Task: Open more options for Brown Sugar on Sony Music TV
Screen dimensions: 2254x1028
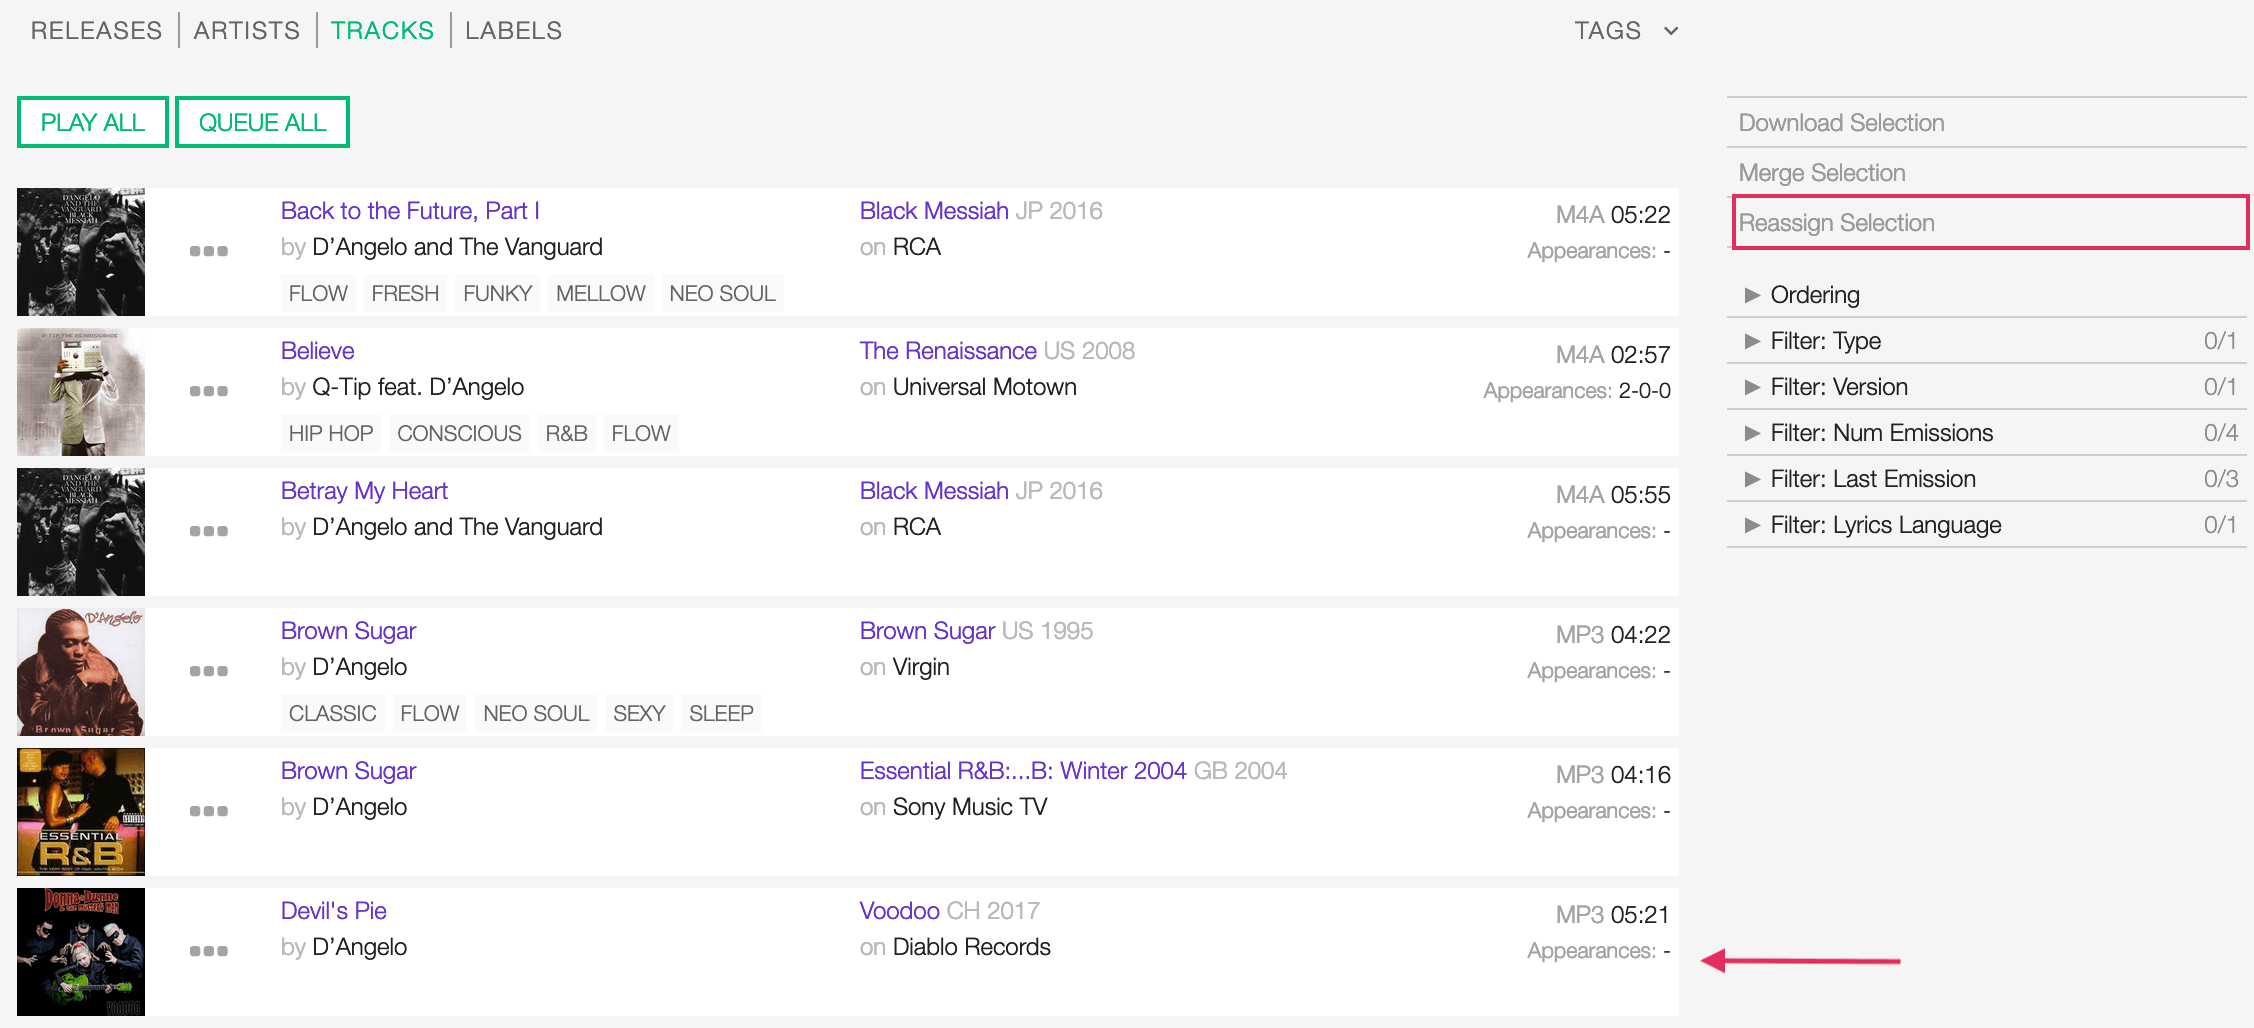Action: [x=209, y=811]
